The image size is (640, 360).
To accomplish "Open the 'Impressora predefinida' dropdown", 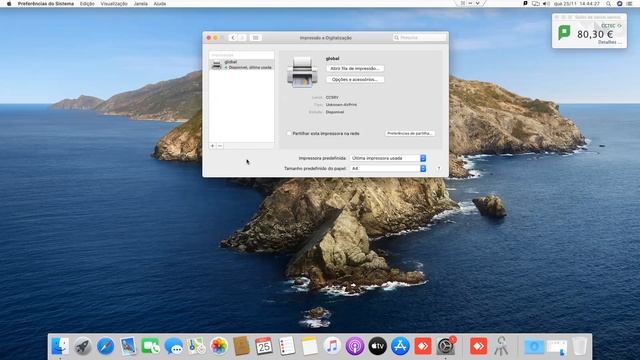I will (x=388, y=158).
